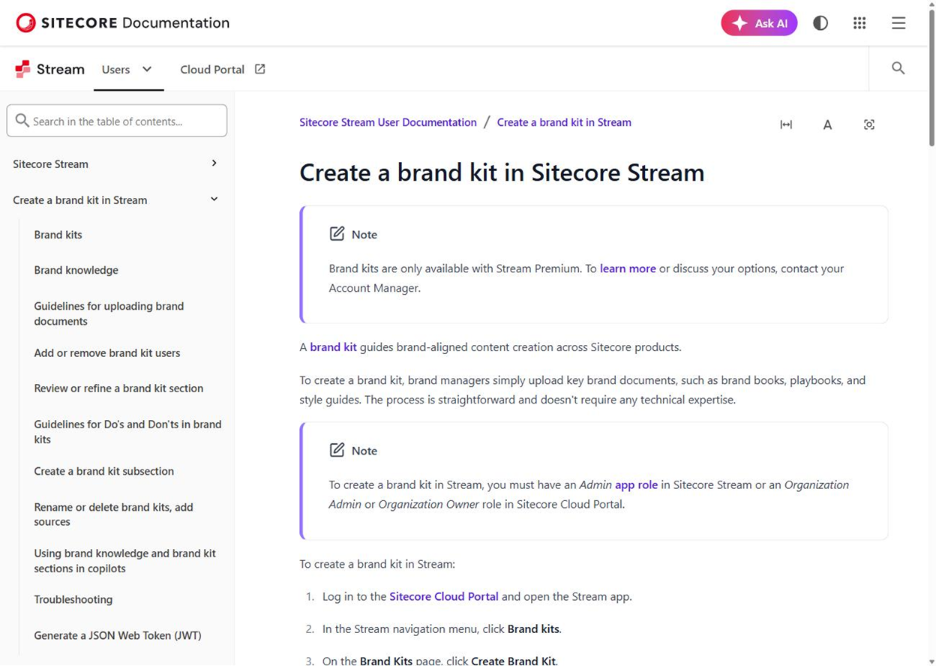Open Using brand knowledge in copilots page

[x=125, y=561]
